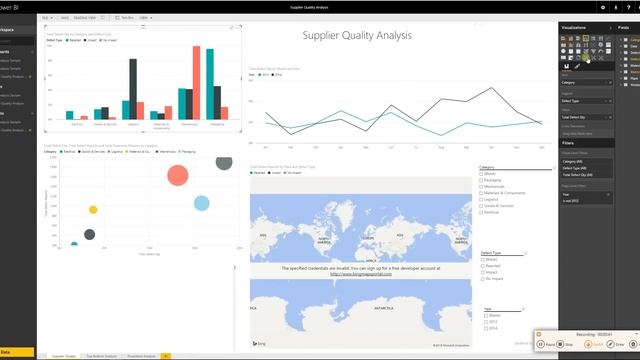Open the Category field dropdown arrow in the Axis well

[x=606, y=83]
